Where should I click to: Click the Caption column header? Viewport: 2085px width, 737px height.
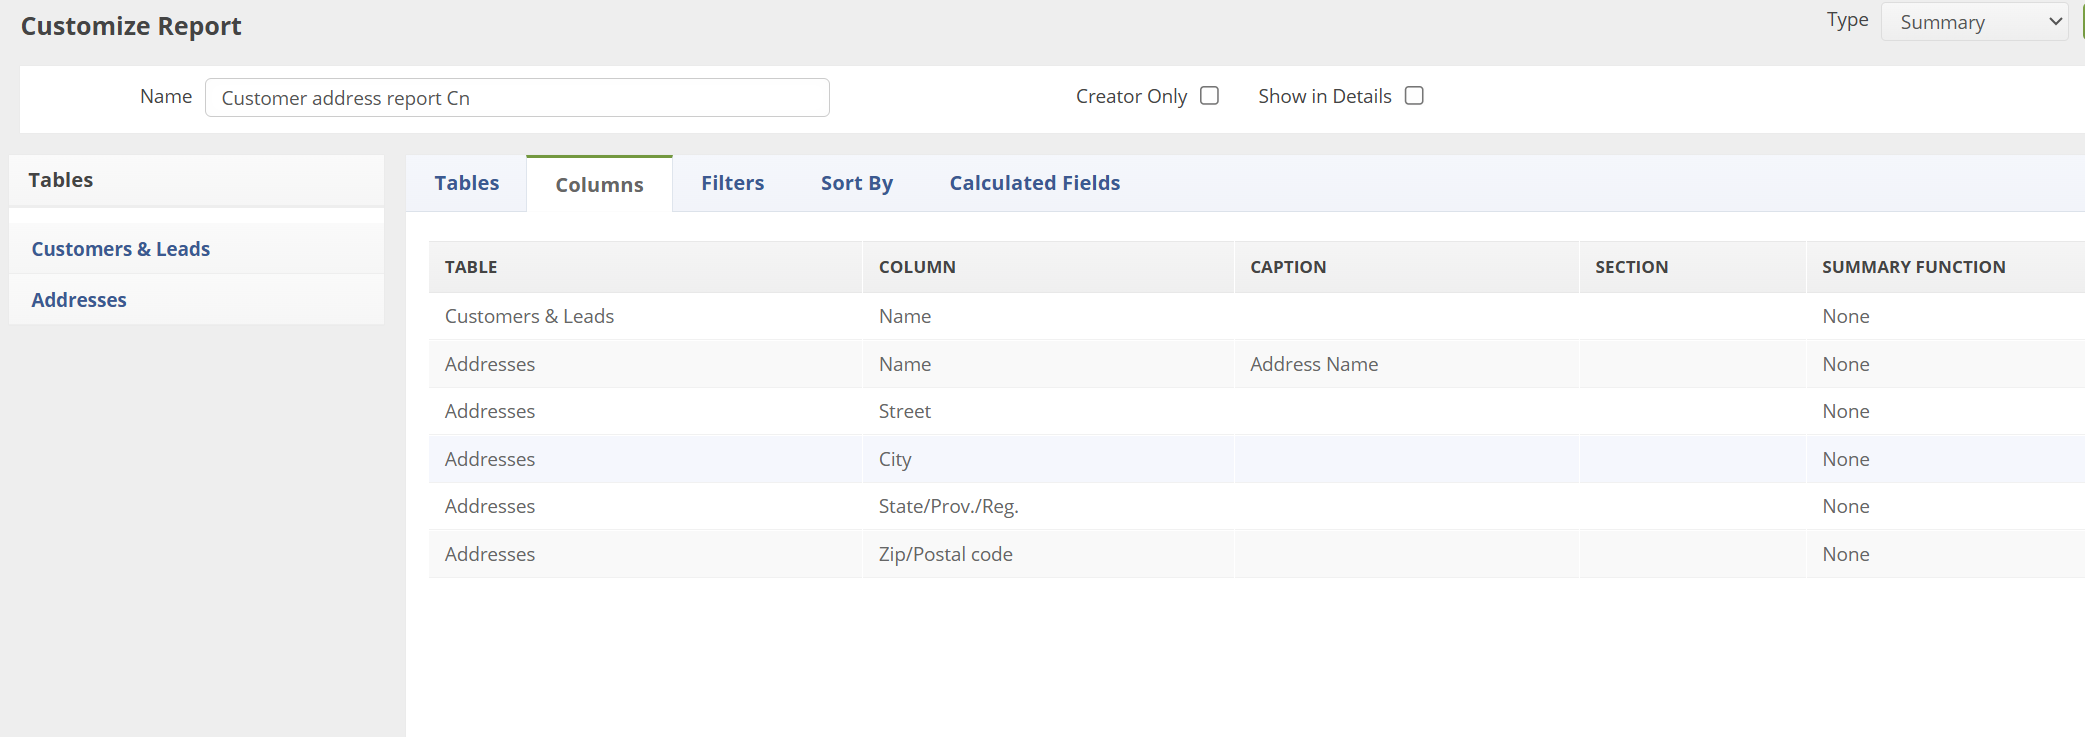coord(1288,267)
